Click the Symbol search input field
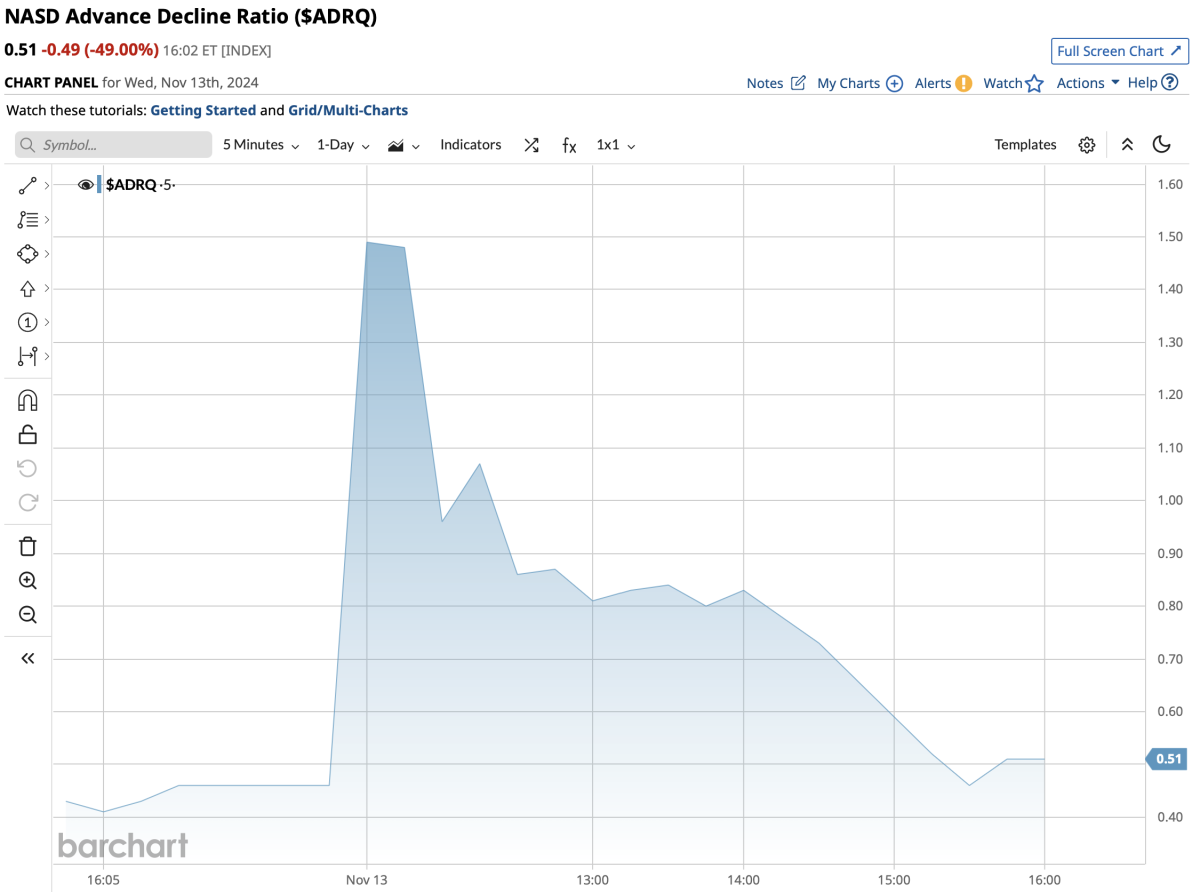Screen dimensions: 1200x892 click(113, 145)
